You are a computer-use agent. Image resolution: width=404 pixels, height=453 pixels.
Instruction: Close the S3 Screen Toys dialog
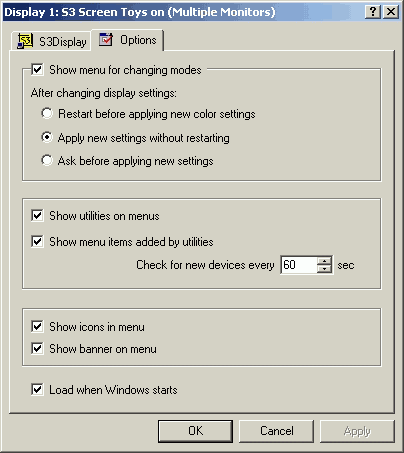click(391, 12)
